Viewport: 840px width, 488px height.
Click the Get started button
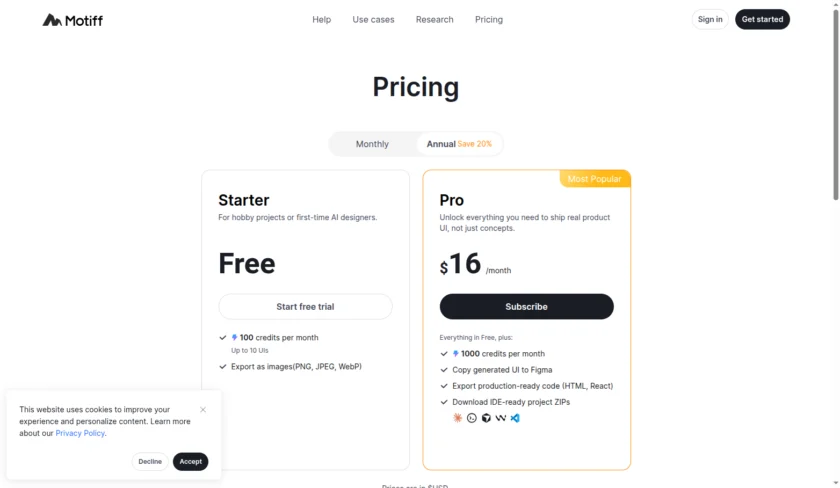coord(762,19)
